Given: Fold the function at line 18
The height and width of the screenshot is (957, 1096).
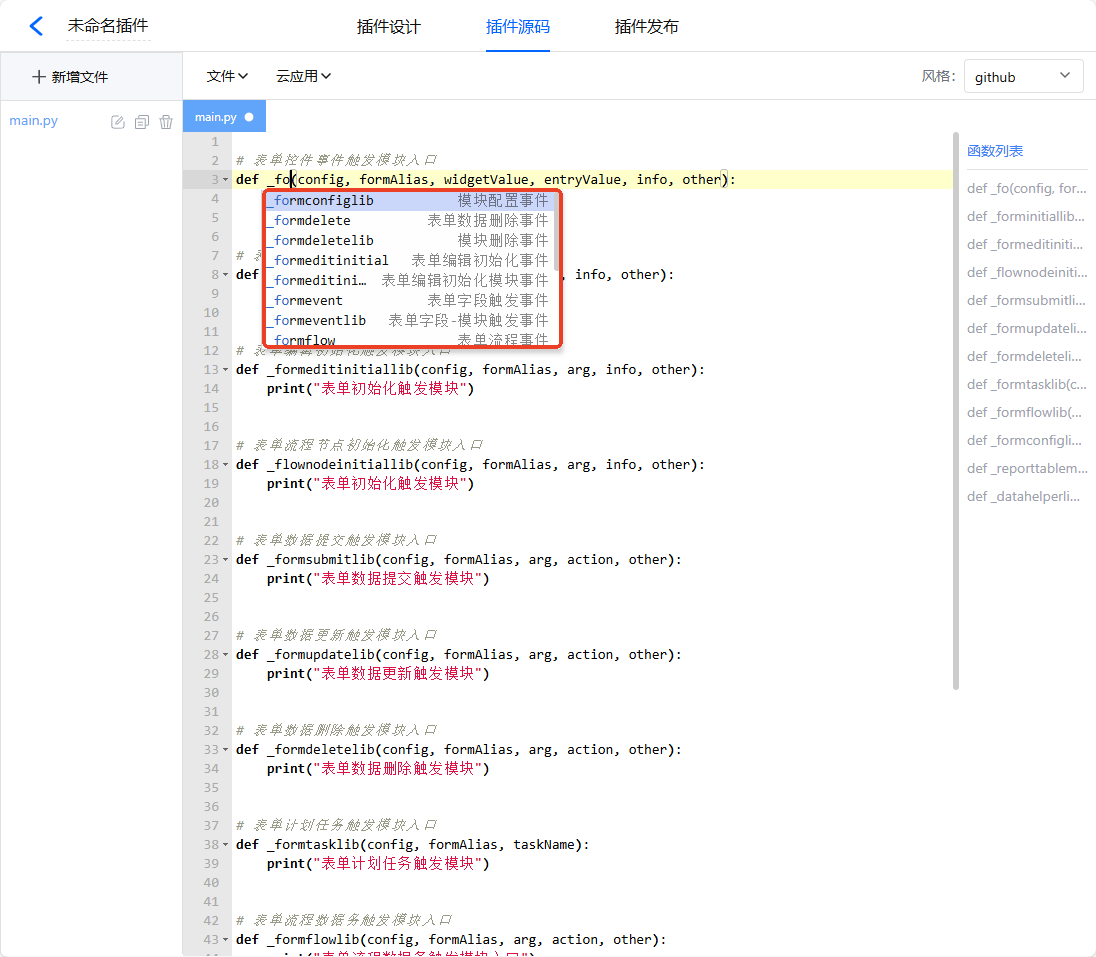Looking at the screenshot, I should tap(225, 465).
